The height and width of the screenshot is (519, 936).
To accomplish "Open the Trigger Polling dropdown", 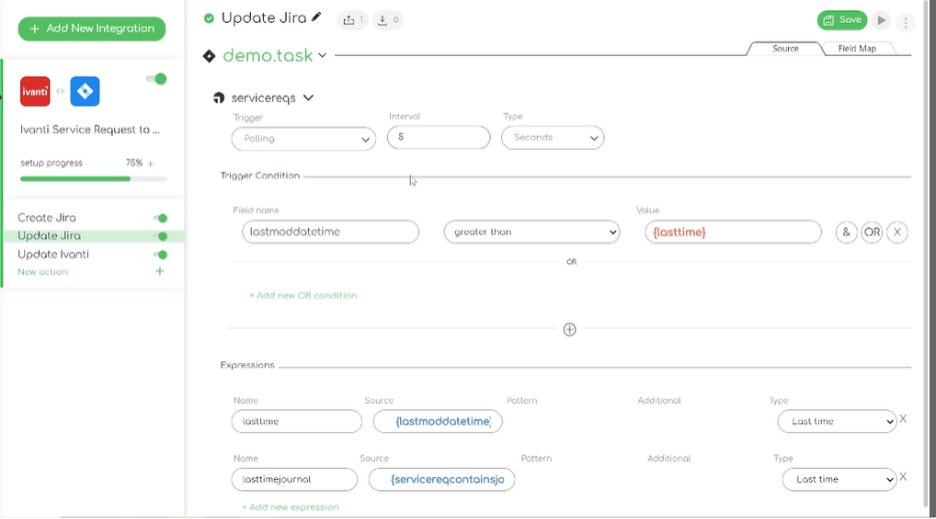I will (x=303, y=139).
